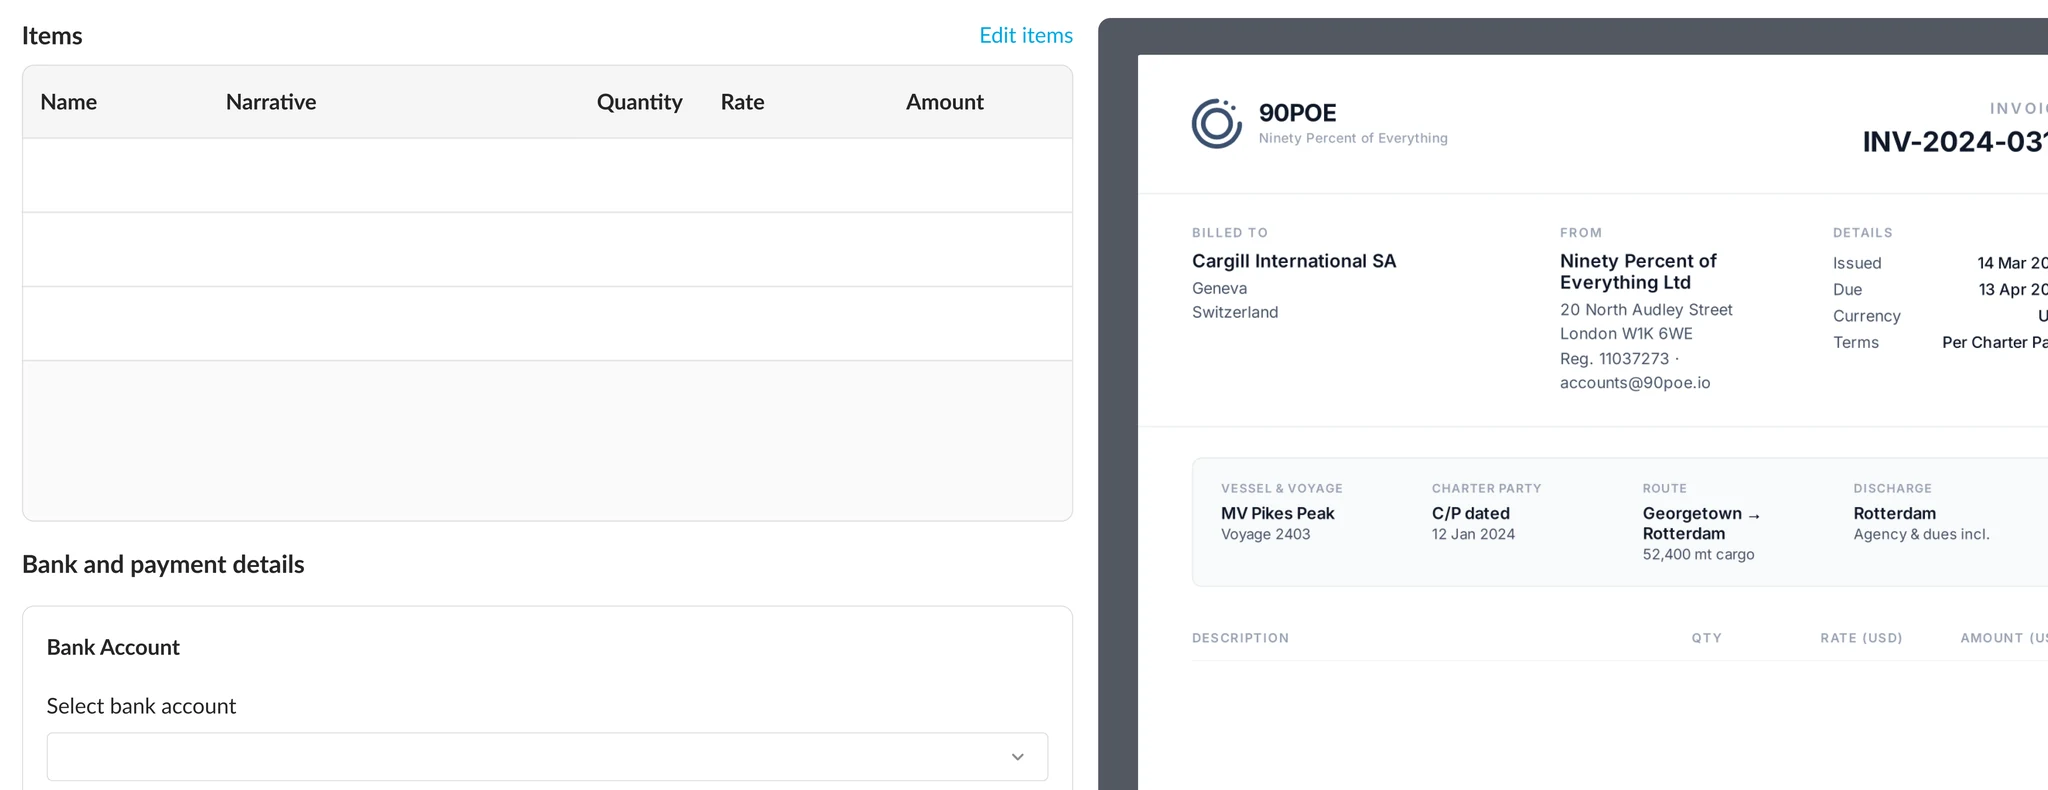2048x790 pixels.
Task: Click the 12 Jan 2024 charter date
Action: 1473,534
